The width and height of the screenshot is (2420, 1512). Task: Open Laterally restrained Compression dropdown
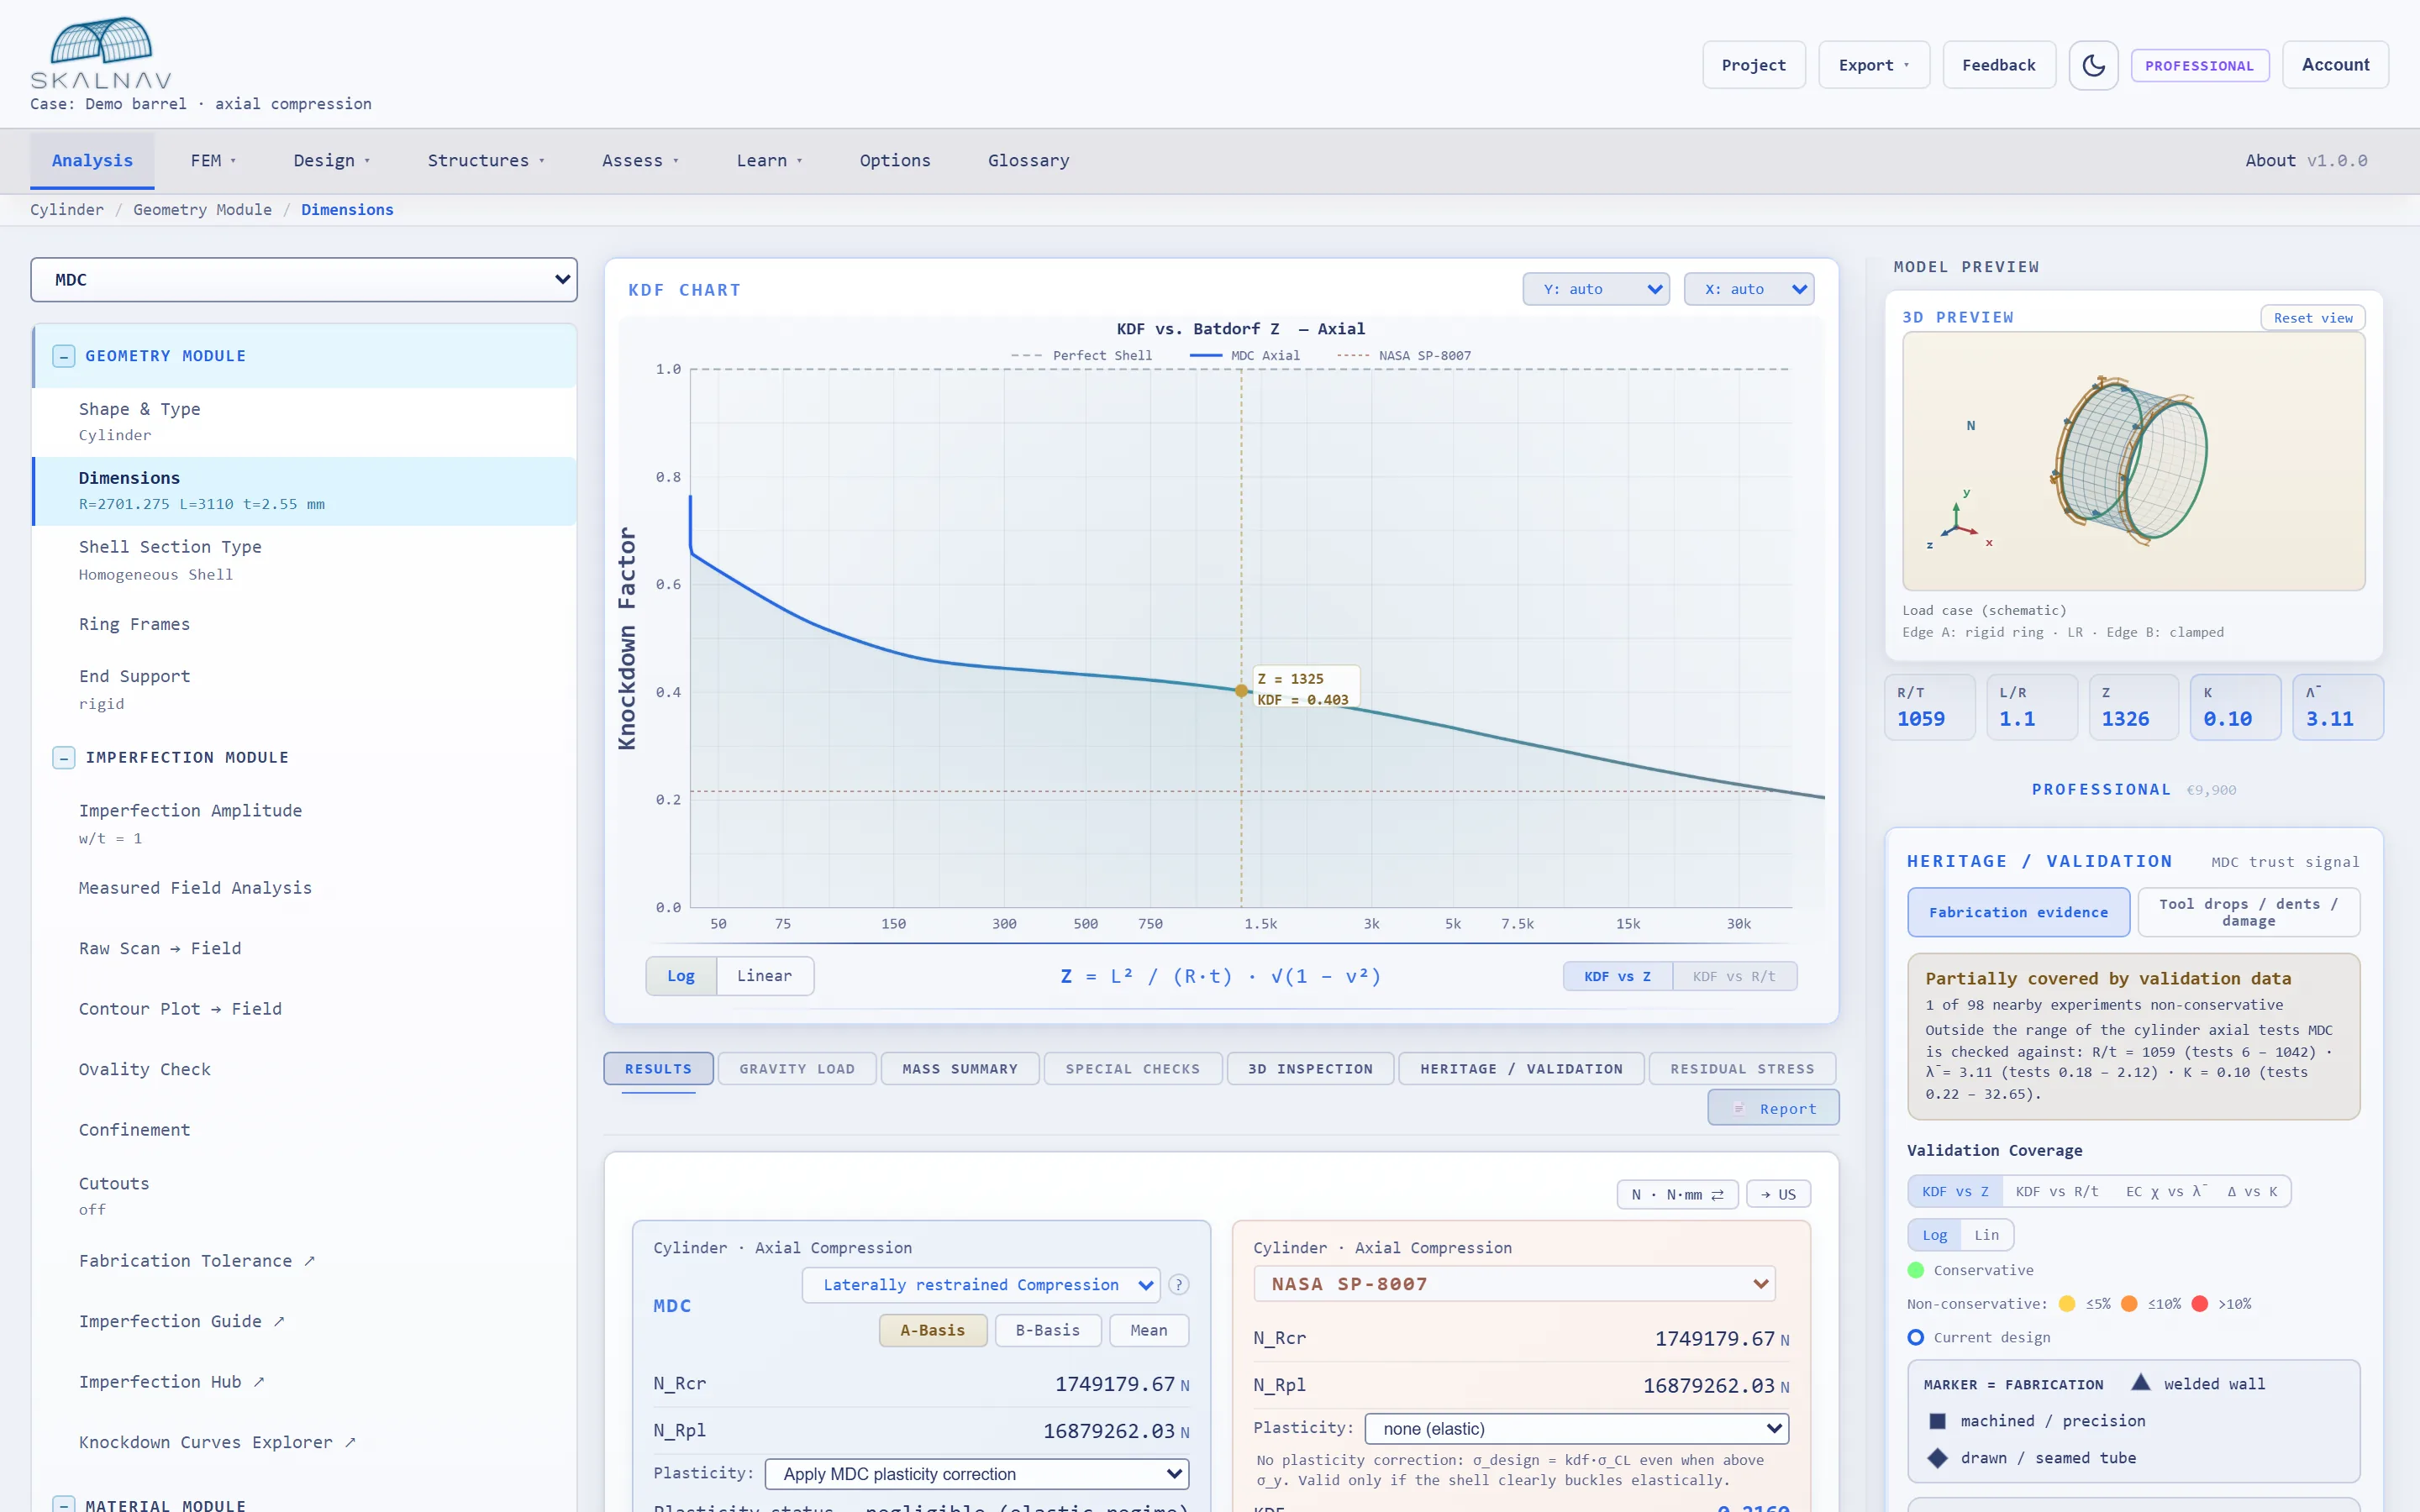click(981, 1285)
